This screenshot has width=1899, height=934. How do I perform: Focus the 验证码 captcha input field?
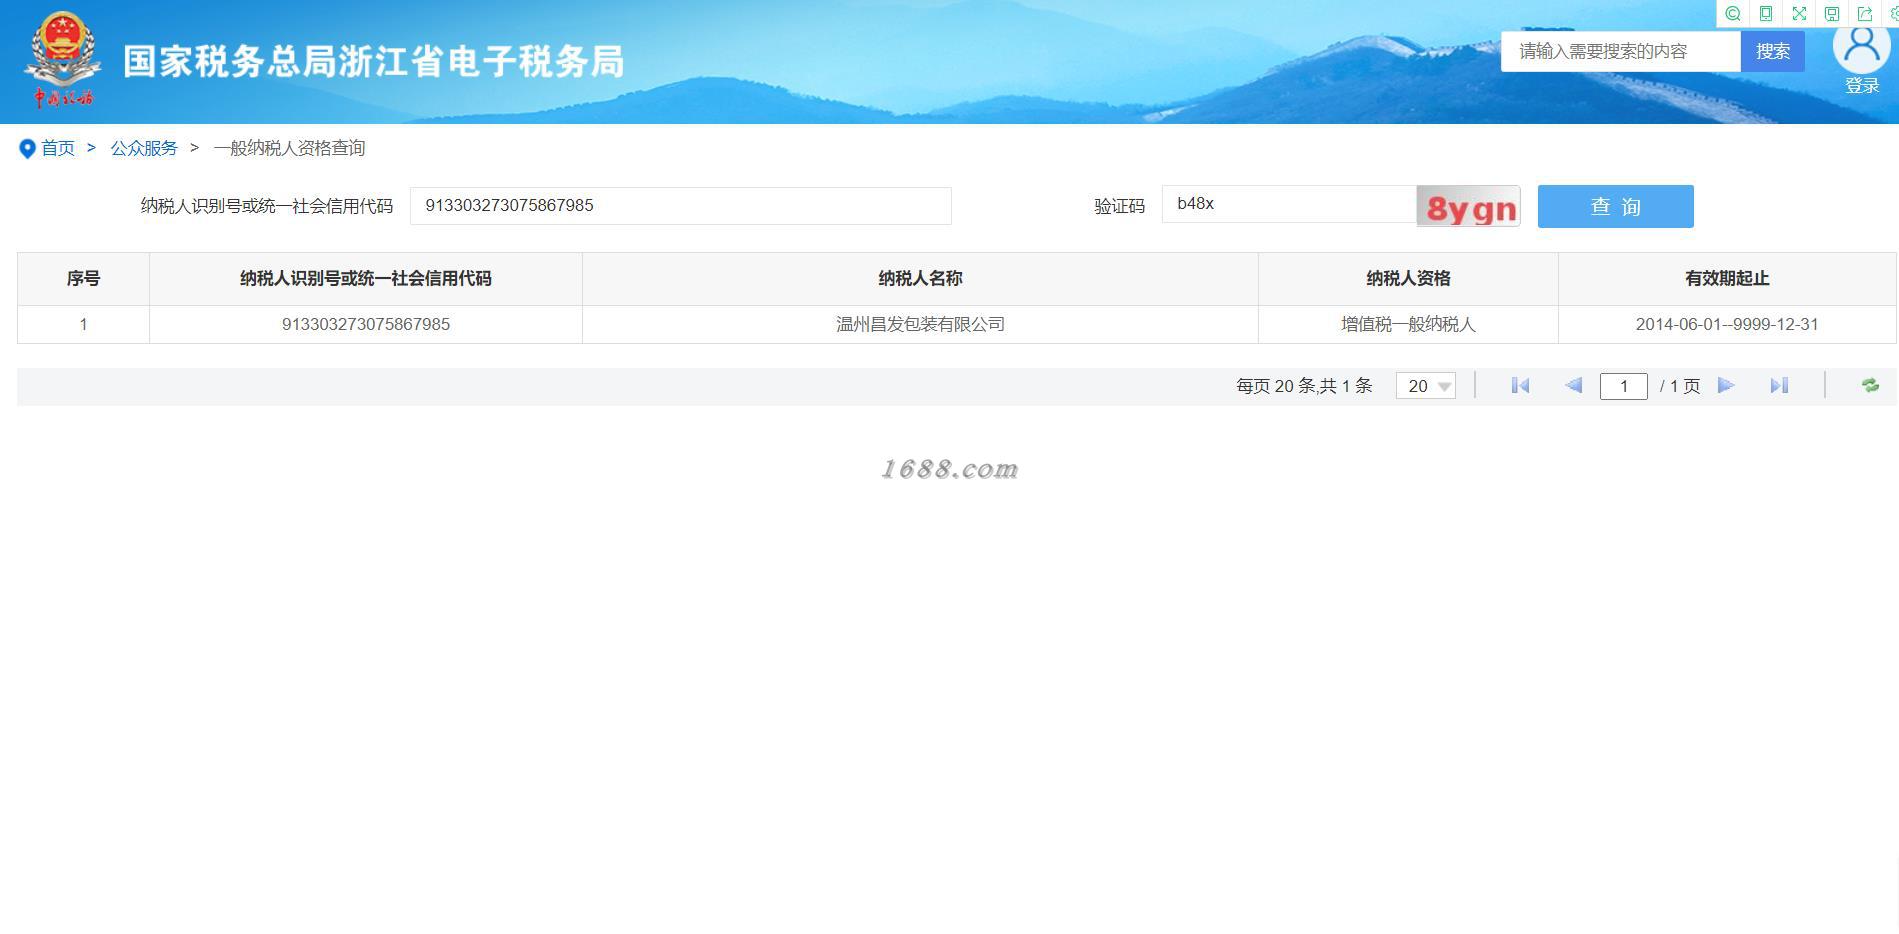pyautogui.click(x=1289, y=204)
